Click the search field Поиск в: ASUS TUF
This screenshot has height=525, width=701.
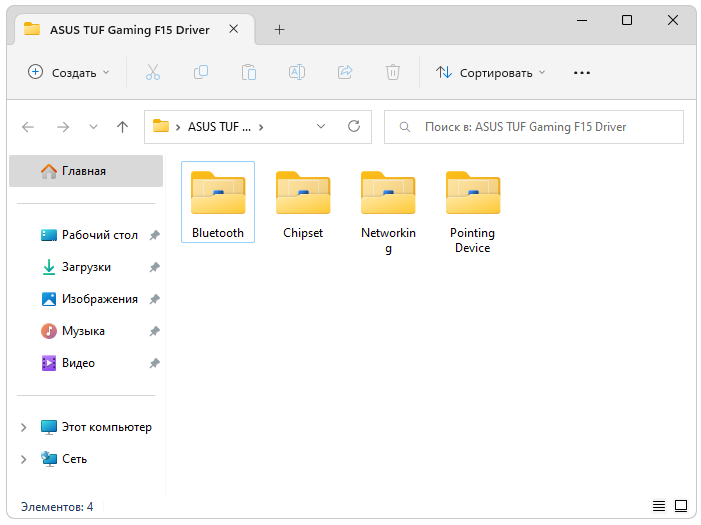534,127
